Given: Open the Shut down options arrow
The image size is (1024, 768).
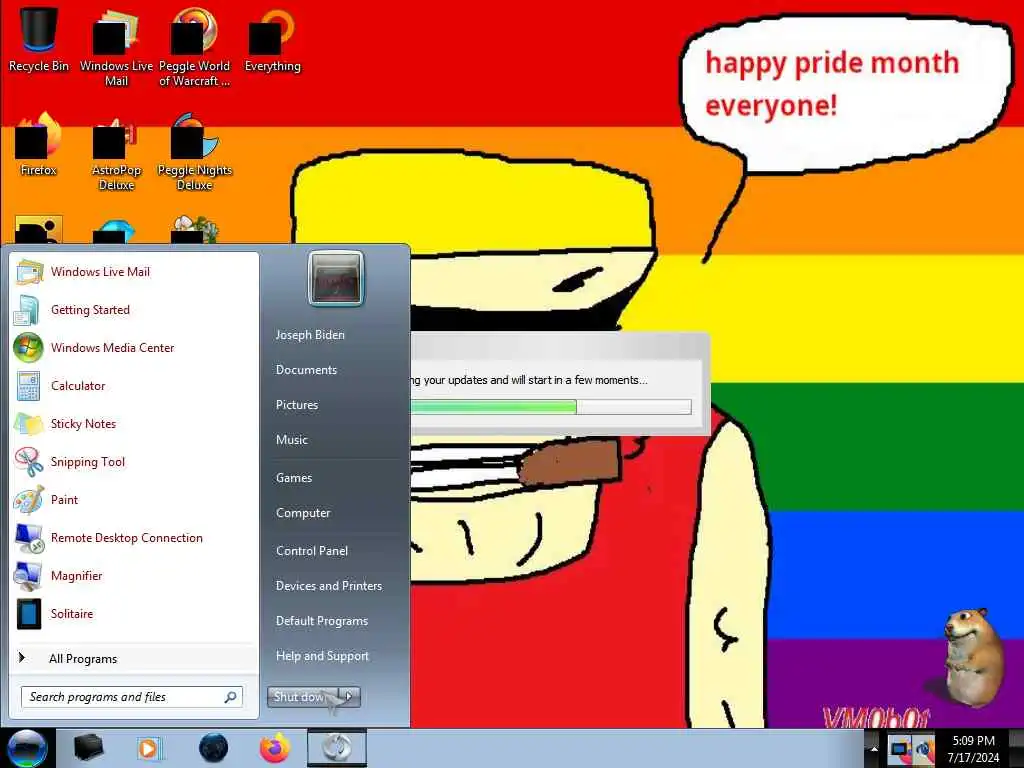Looking at the screenshot, I should pos(350,697).
